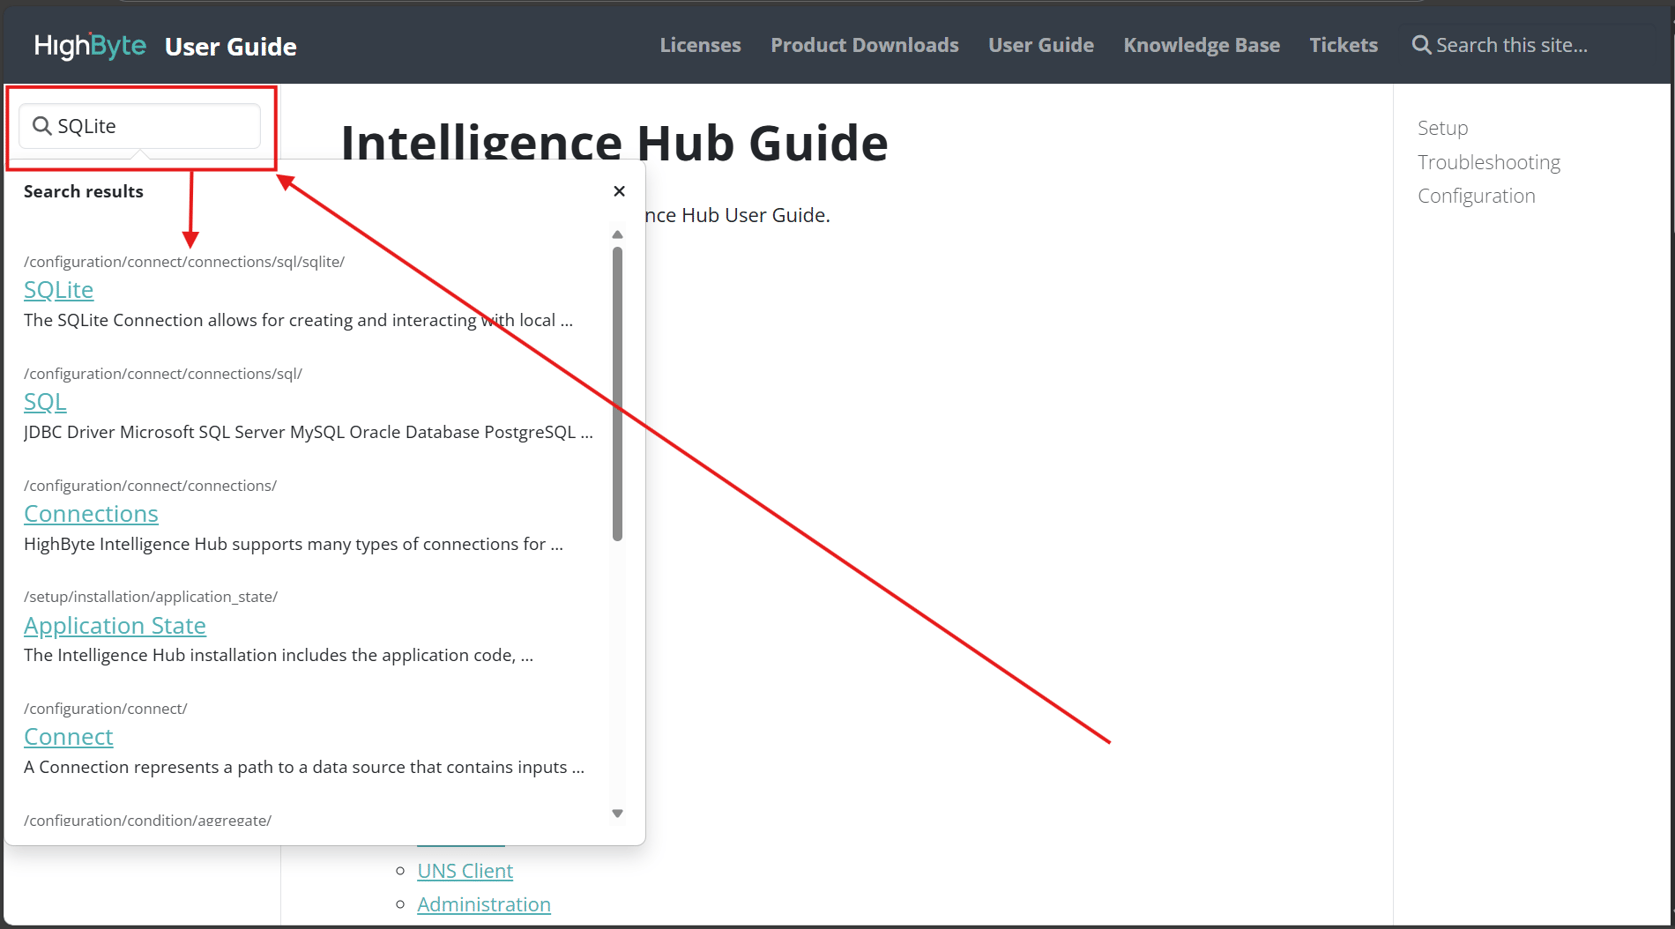Select Troubleshooting in the right sidebar
This screenshot has width=1675, height=929.
point(1488,161)
